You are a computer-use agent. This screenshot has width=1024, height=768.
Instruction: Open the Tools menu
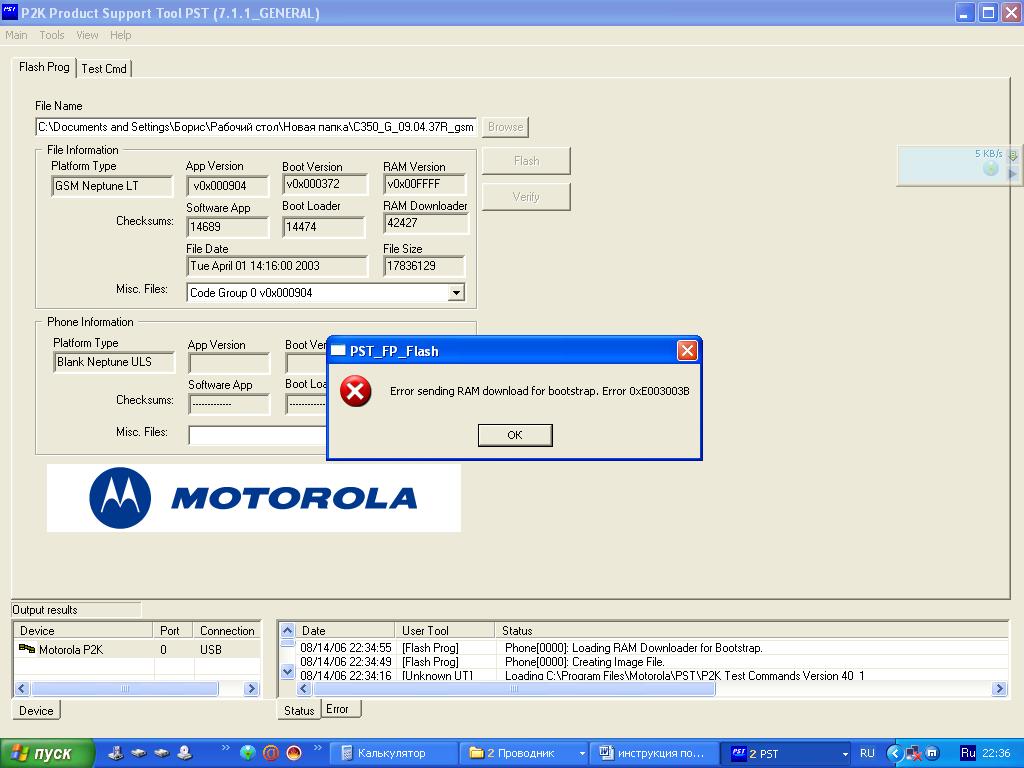[x=52, y=35]
